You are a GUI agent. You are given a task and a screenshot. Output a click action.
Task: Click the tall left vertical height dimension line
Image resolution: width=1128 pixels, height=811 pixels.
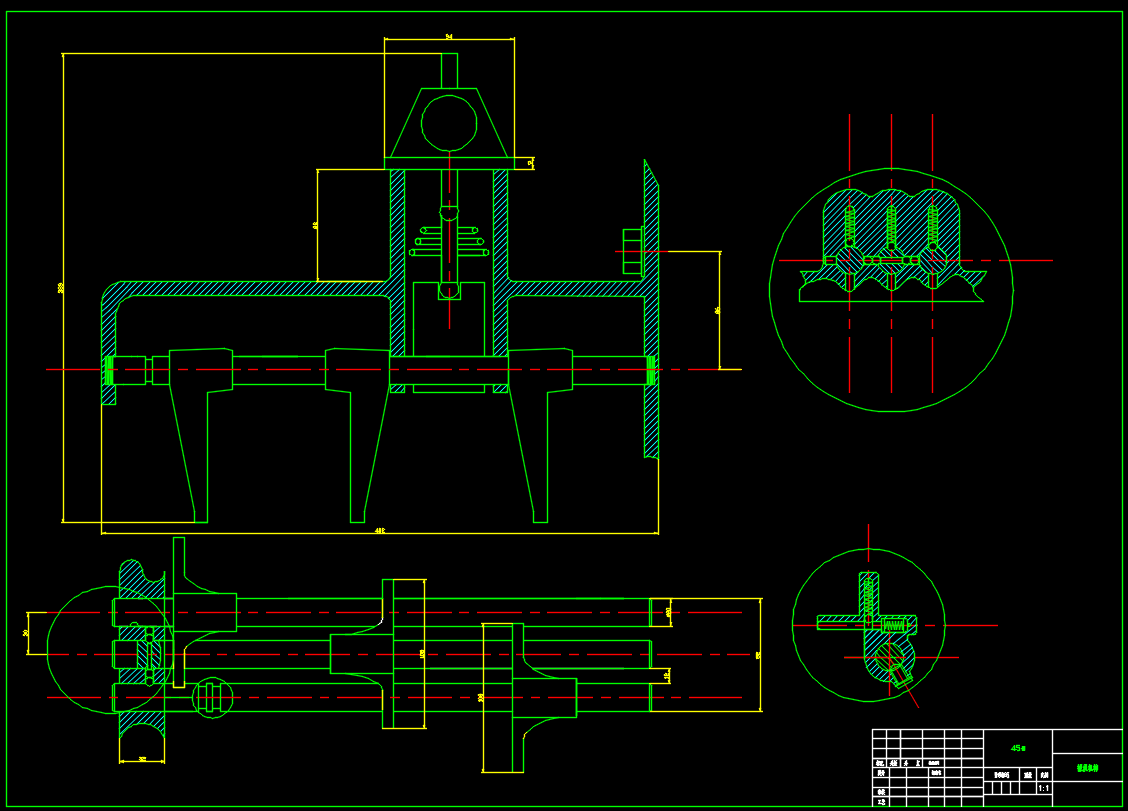(x=63, y=288)
